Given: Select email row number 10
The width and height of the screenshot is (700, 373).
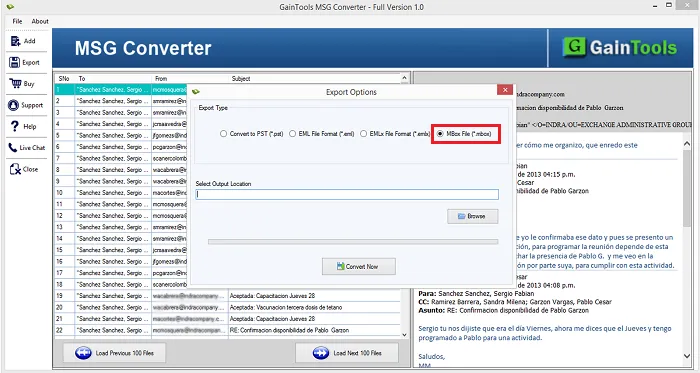Looking at the screenshot, I should click(x=121, y=193).
